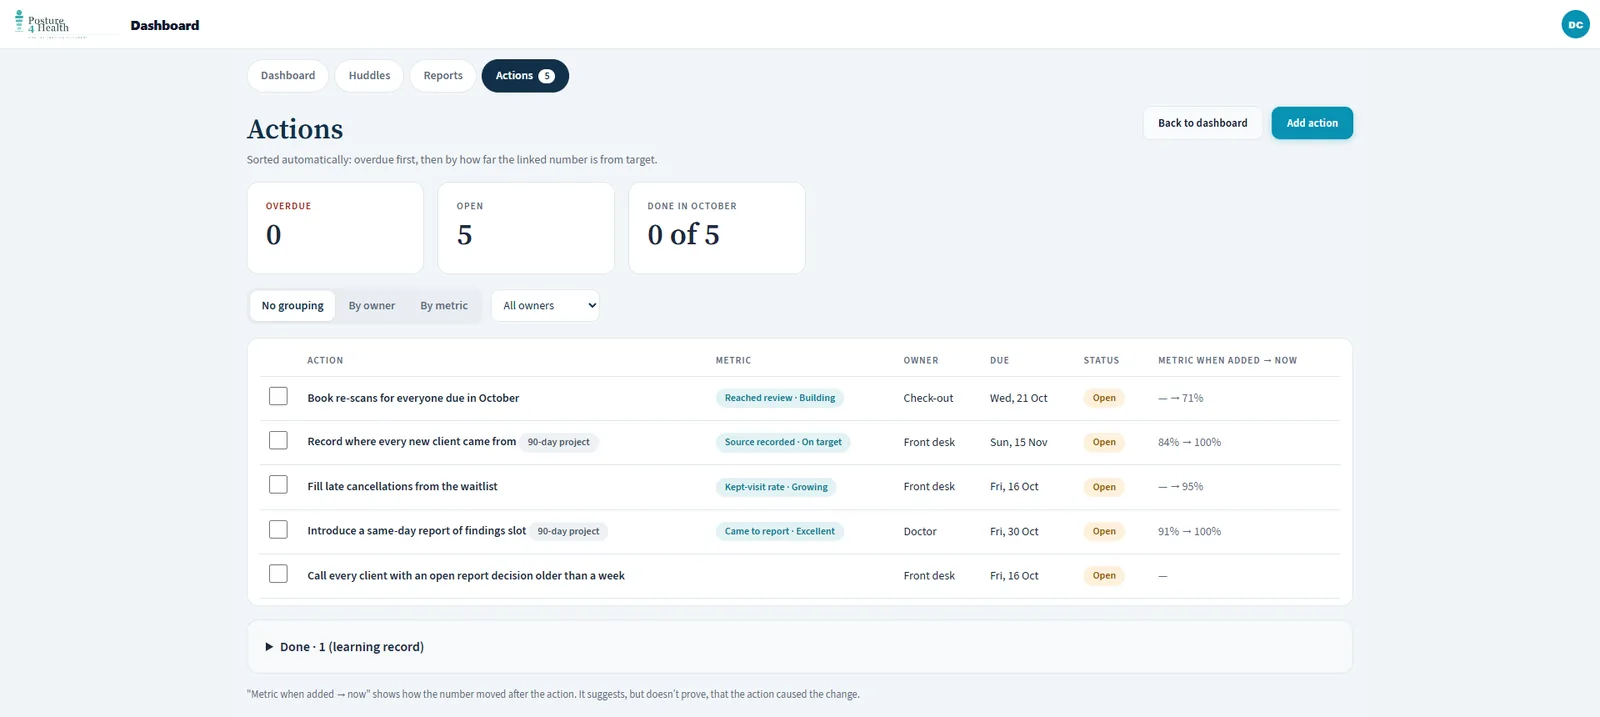
Task: Click the Back to dashboard button
Action: pos(1202,123)
